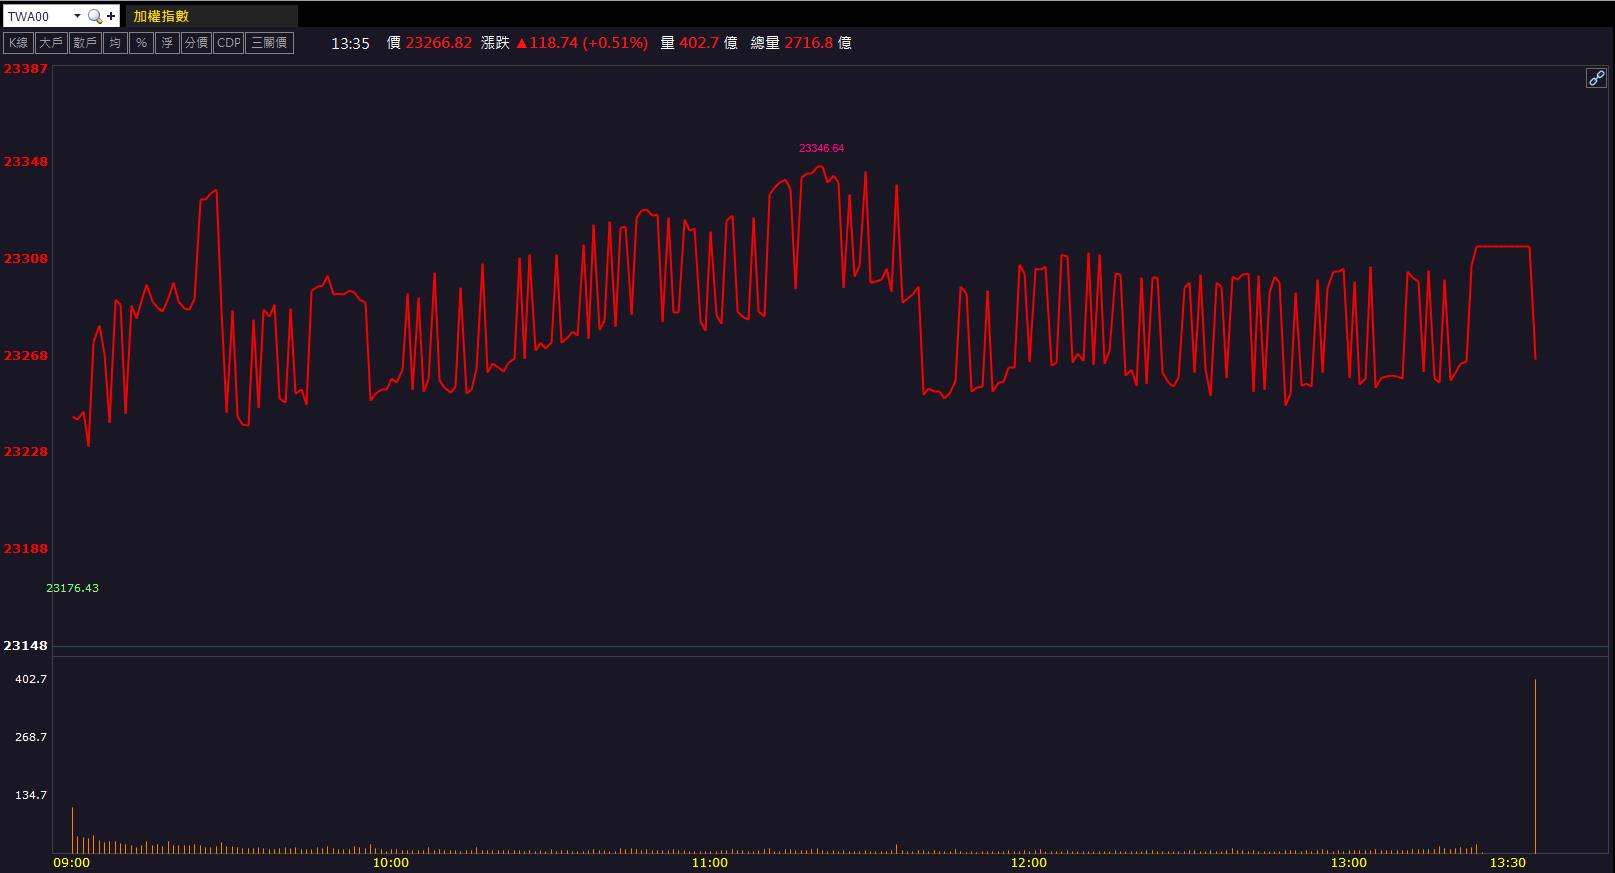Toggle the 均 average line button
Viewport: 1615px width, 873px height.
click(x=115, y=43)
